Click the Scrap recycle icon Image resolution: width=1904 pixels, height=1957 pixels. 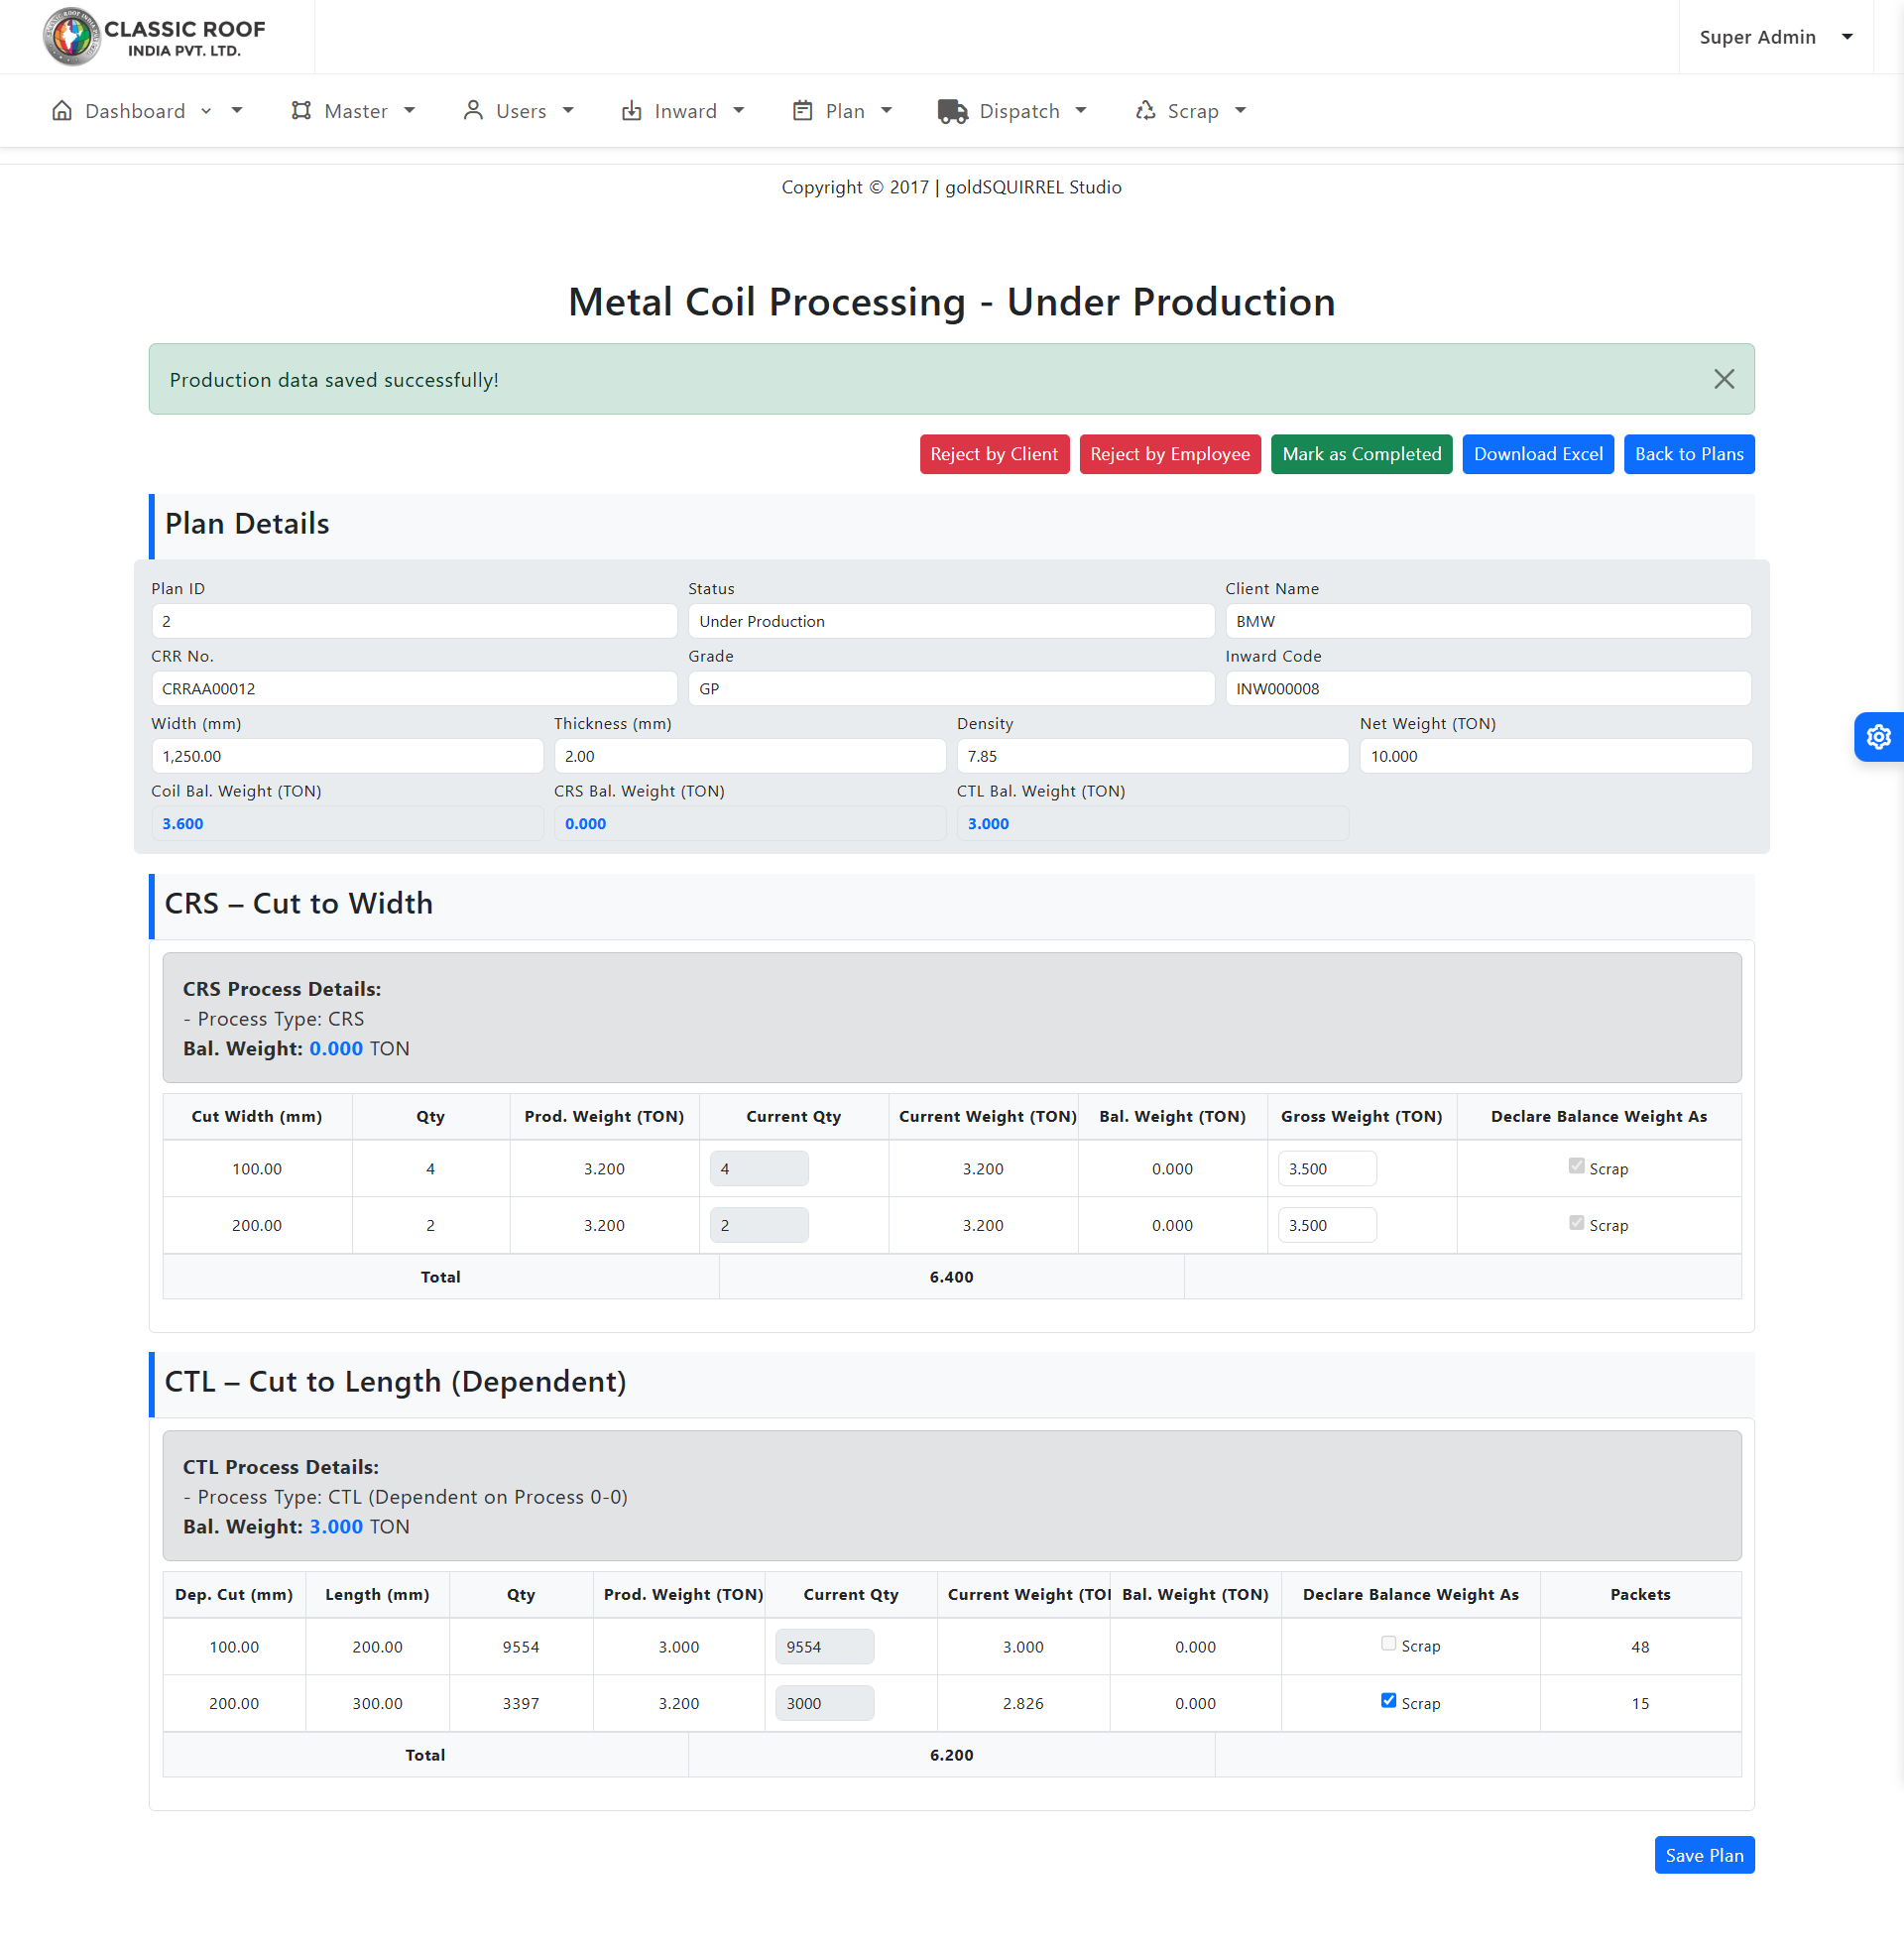pyautogui.click(x=1145, y=111)
